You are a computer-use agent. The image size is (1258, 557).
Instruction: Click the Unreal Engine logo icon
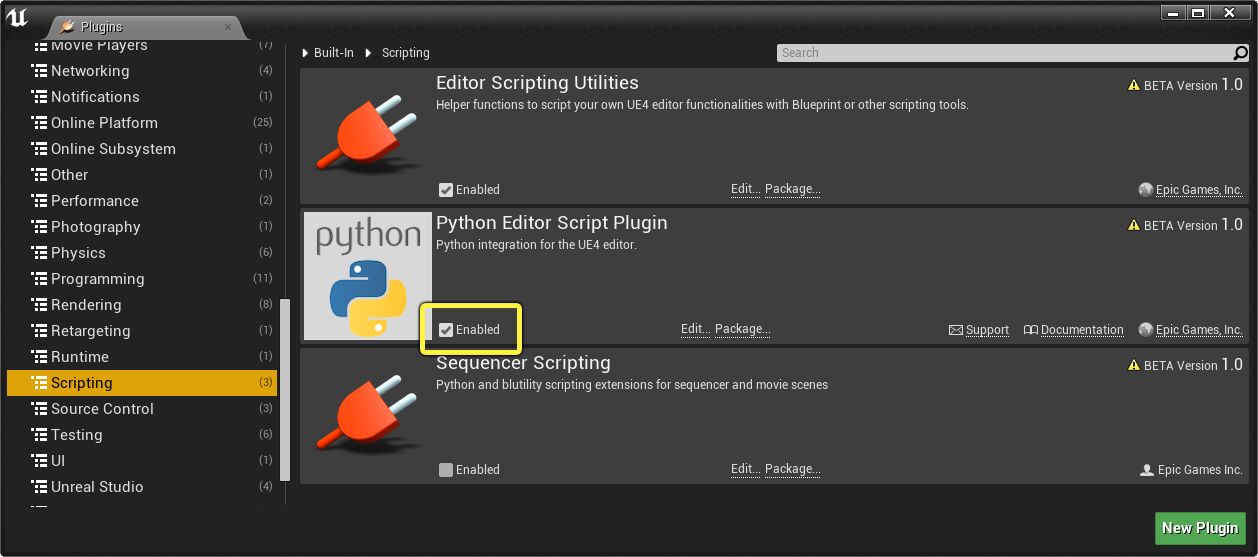coord(19,19)
